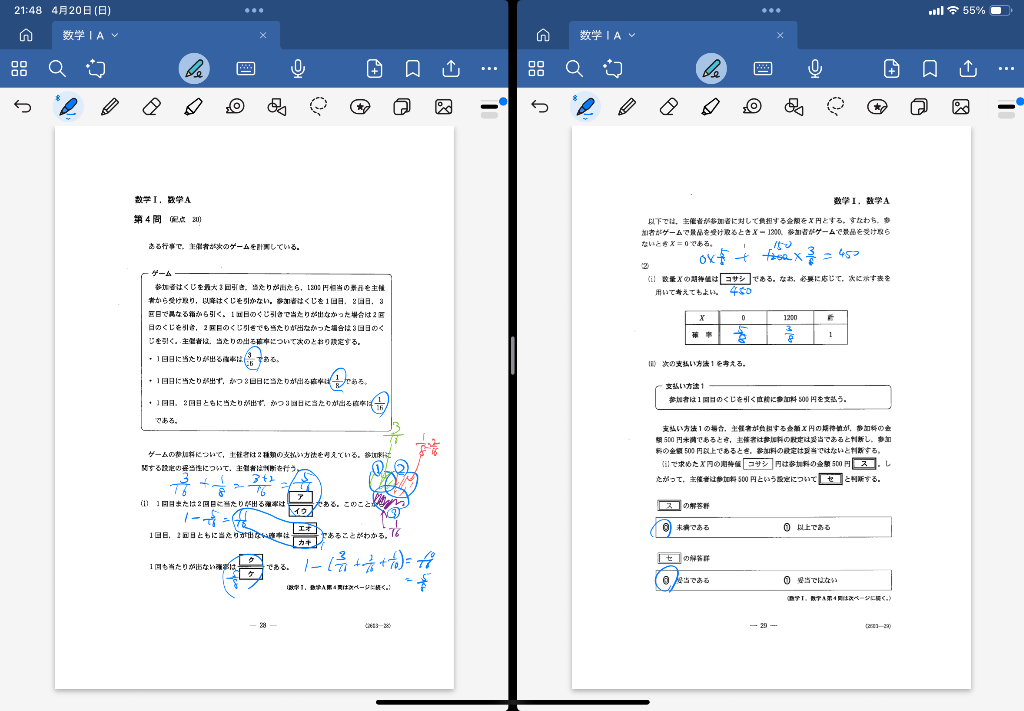
Task: Select the highlighter tool in the left pane
Action: (193, 106)
